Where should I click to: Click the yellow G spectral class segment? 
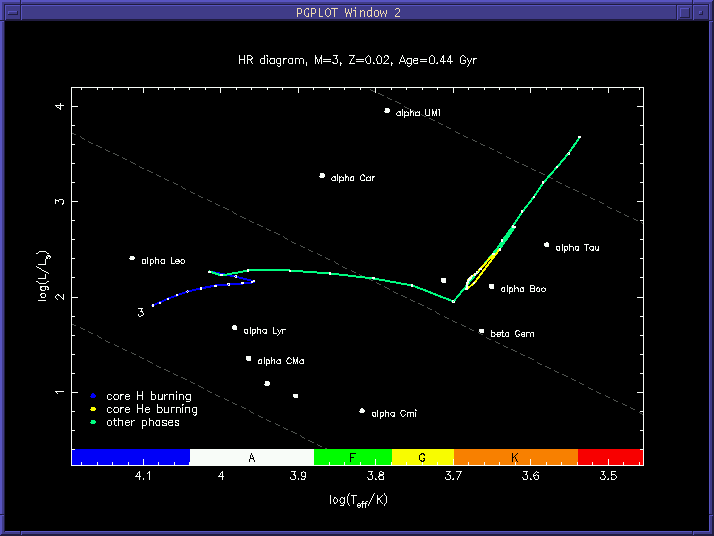click(423, 457)
